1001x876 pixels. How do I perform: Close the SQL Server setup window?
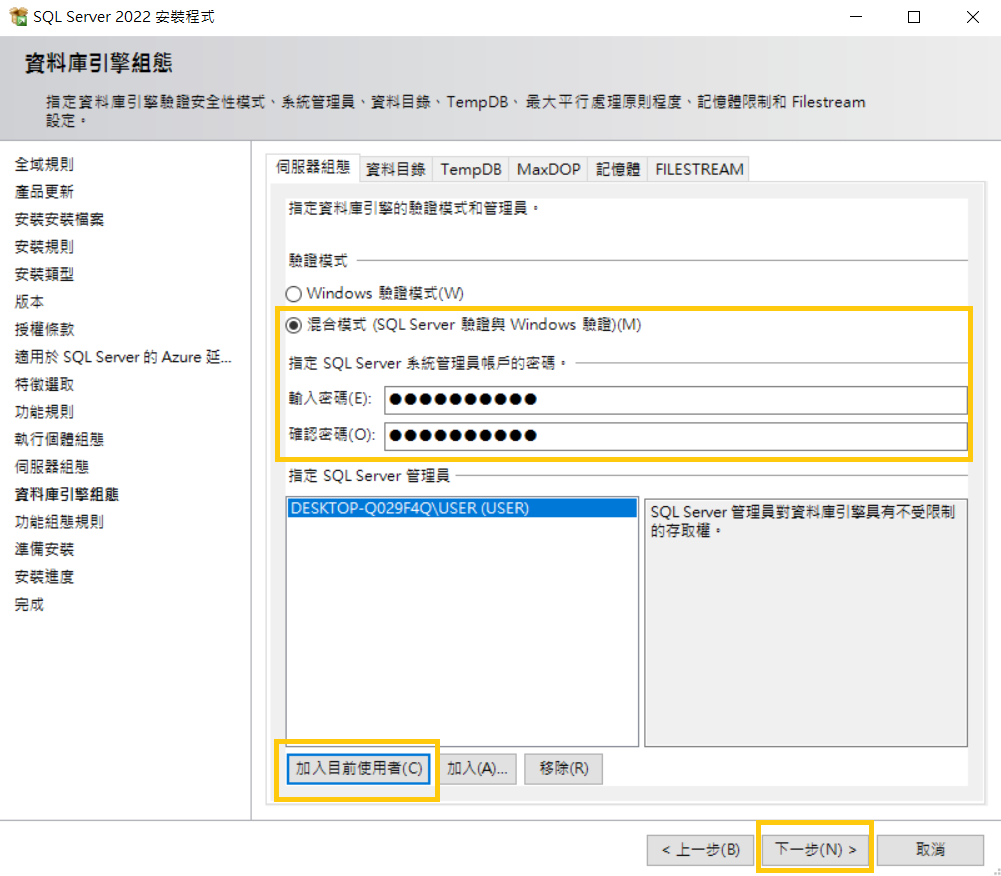click(x=972, y=17)
